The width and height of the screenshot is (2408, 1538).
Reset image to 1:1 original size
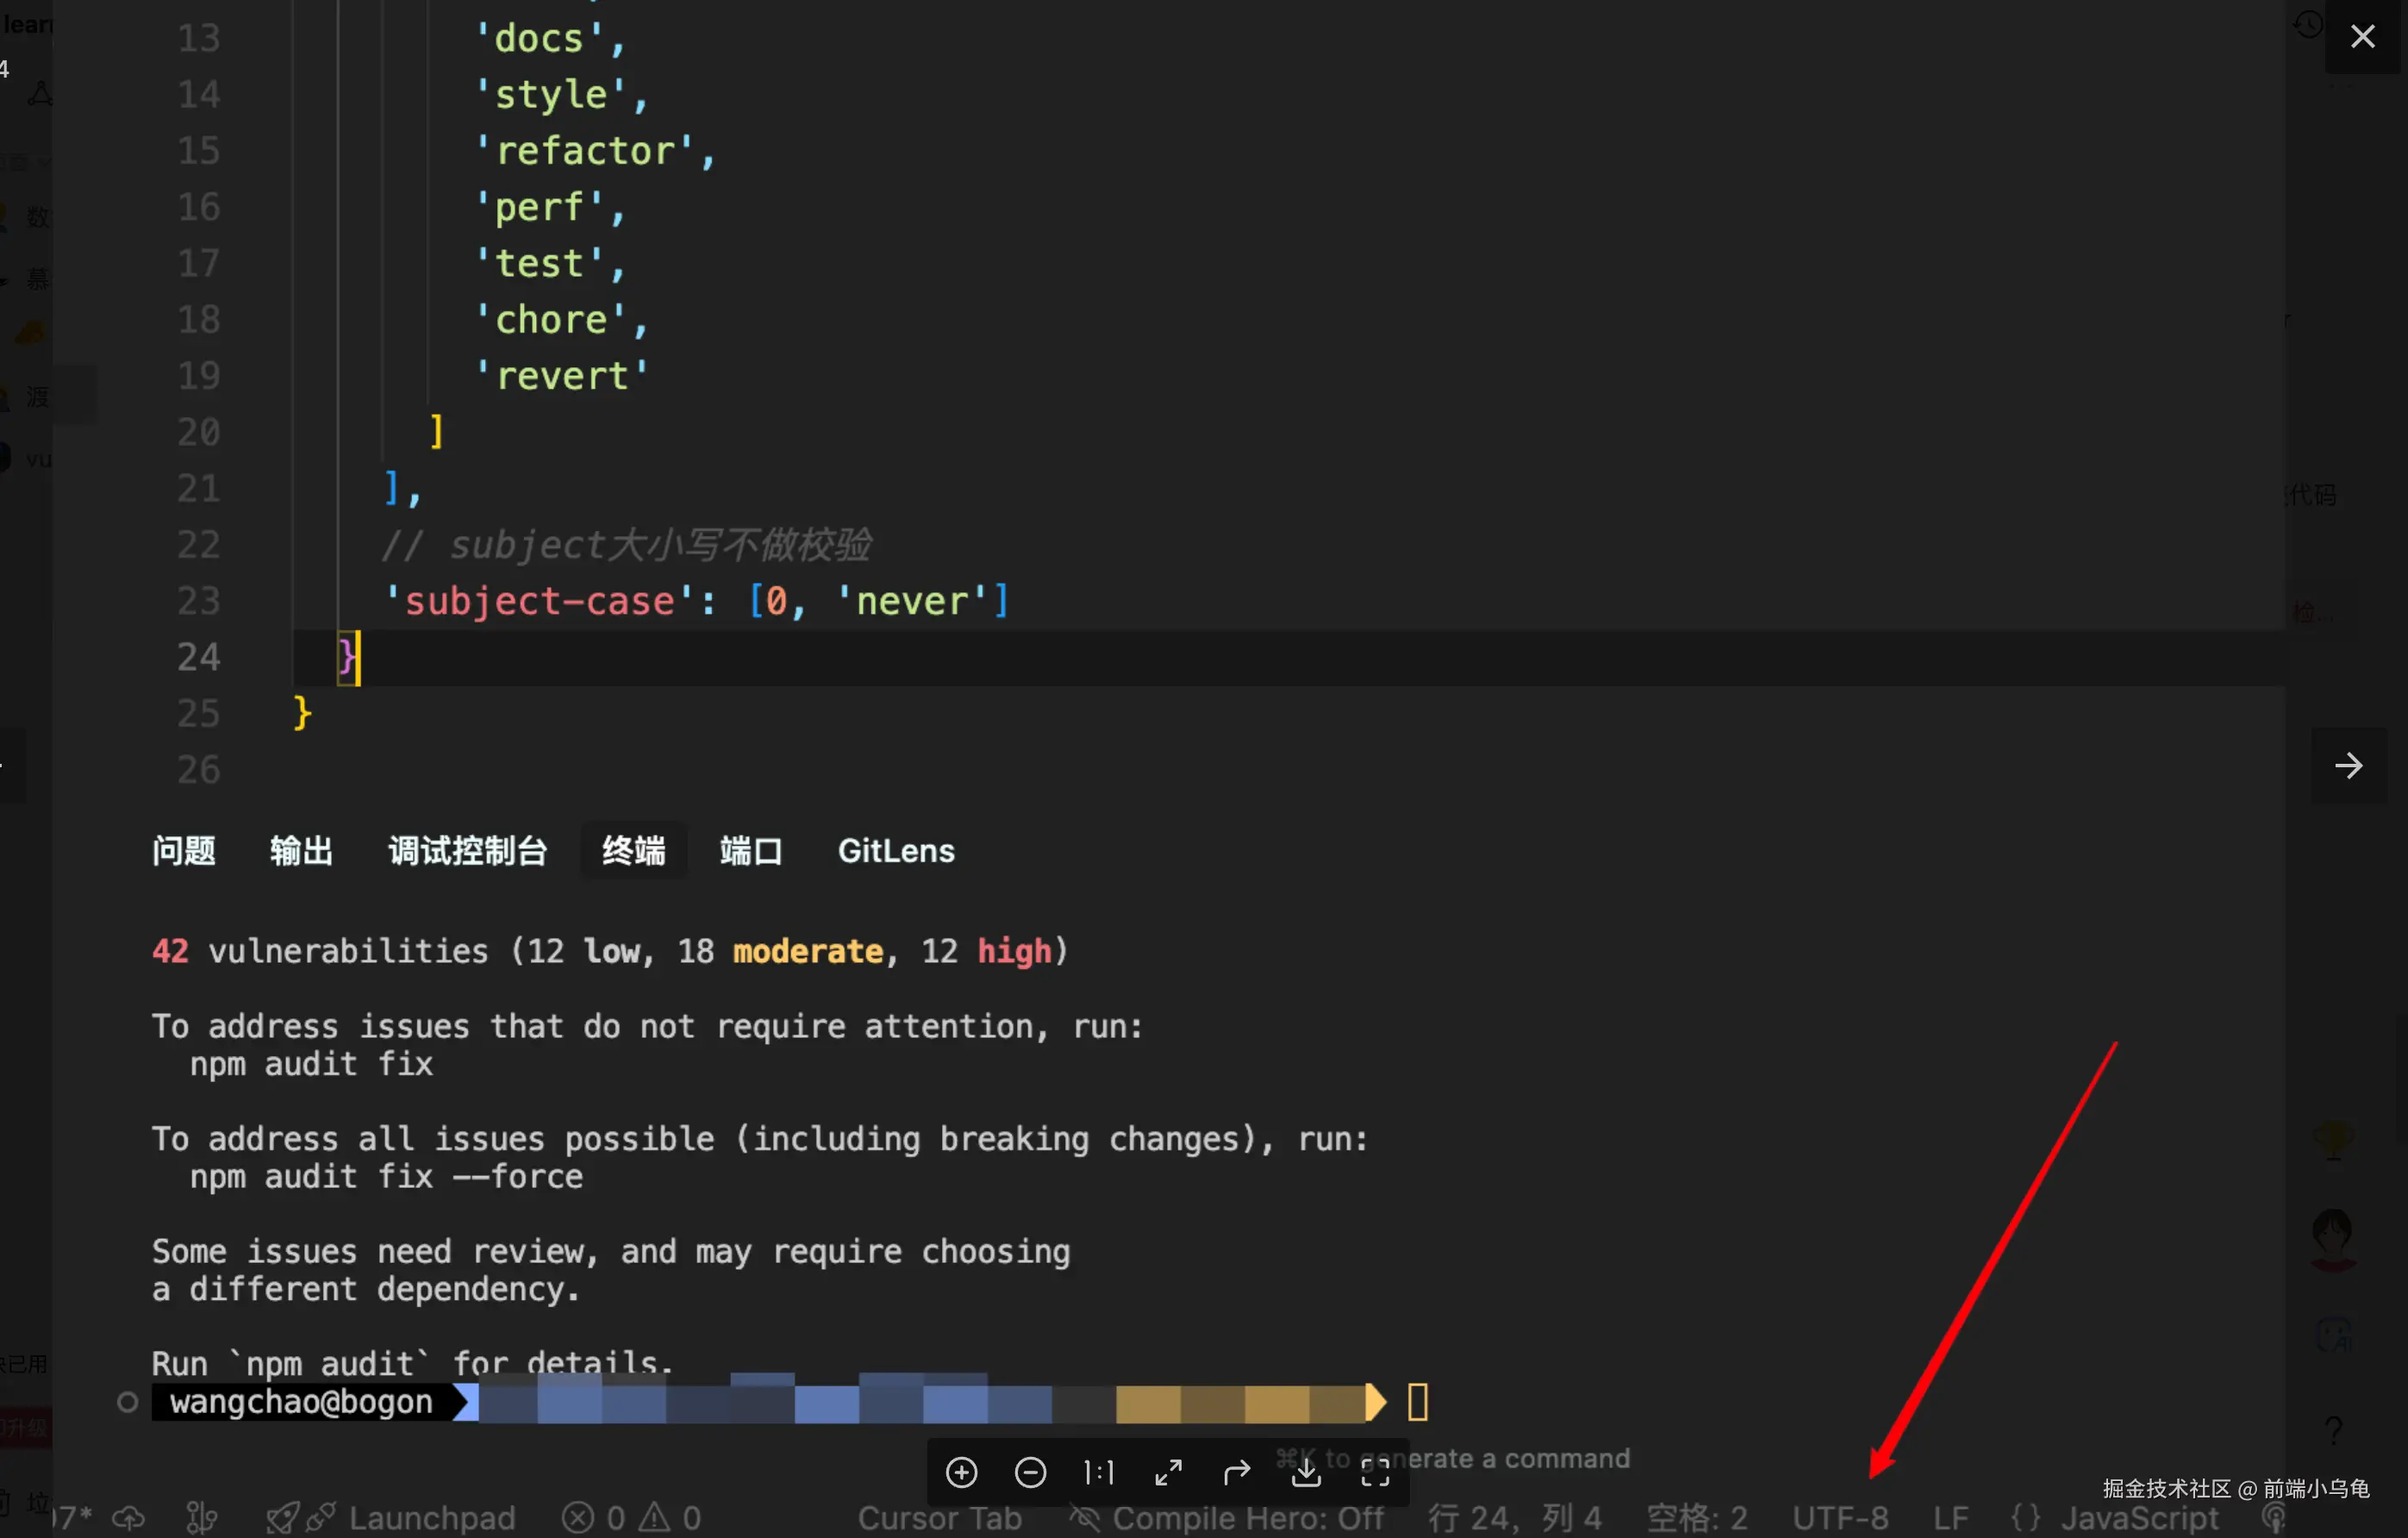tap(1099, 1472)
